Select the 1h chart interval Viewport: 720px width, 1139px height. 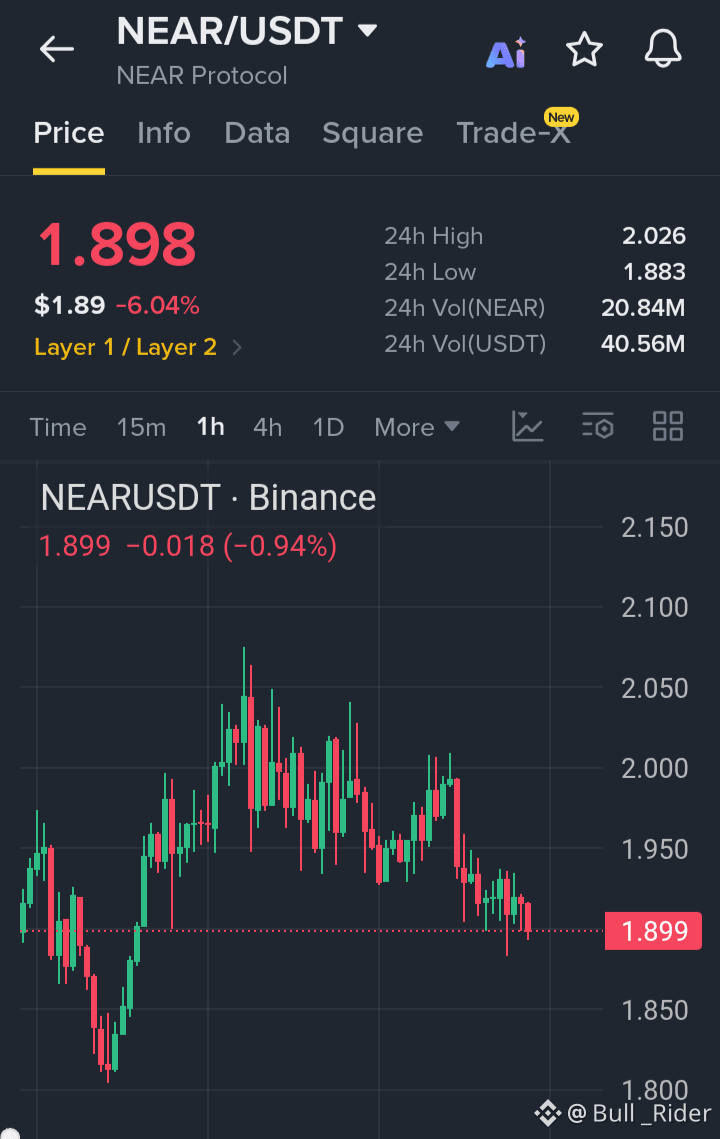pos(211,427)
